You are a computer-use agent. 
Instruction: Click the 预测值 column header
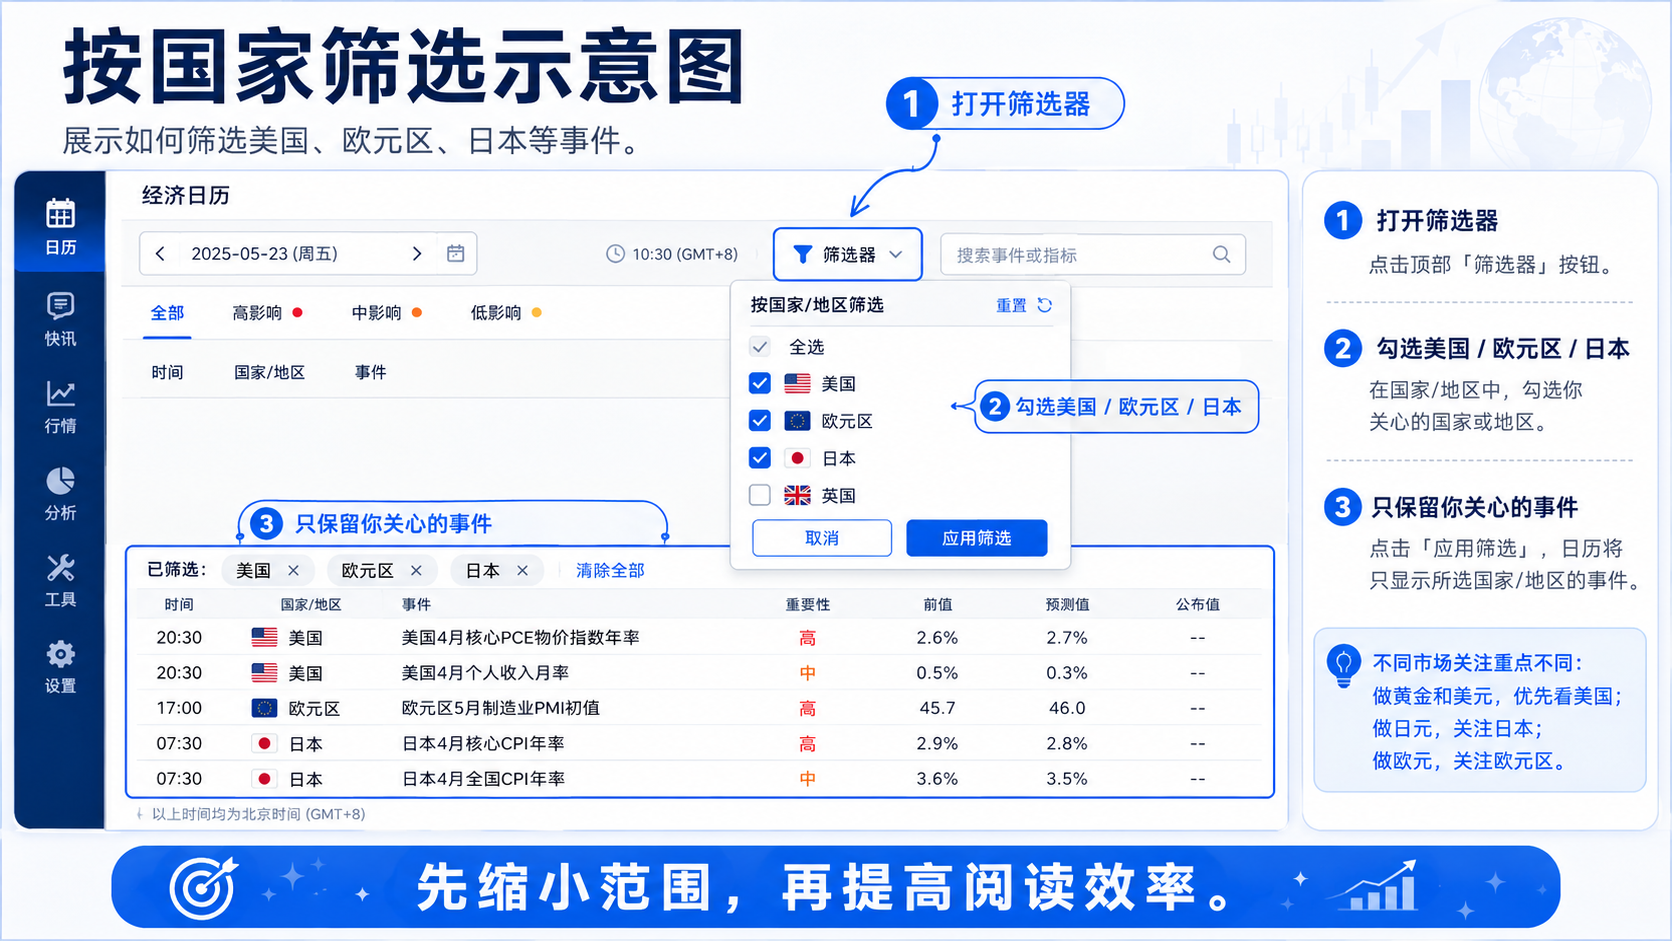(x=1067, y=604)
